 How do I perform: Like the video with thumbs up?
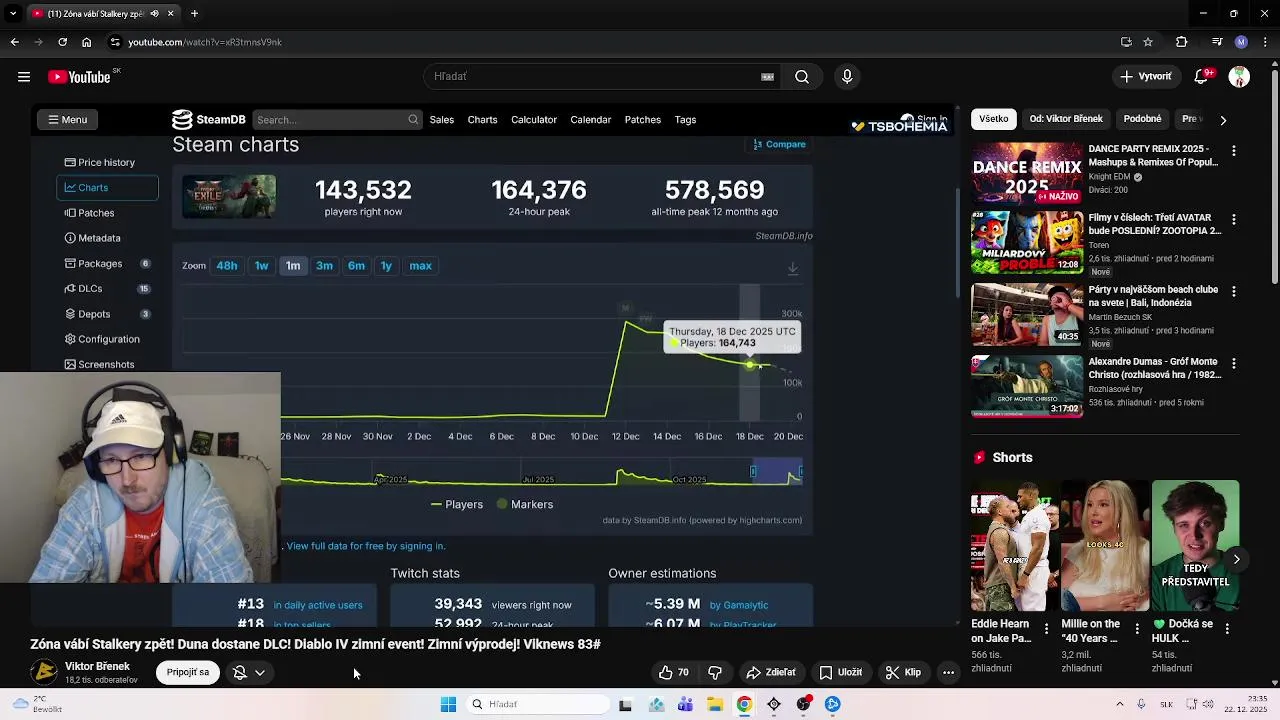673,672
